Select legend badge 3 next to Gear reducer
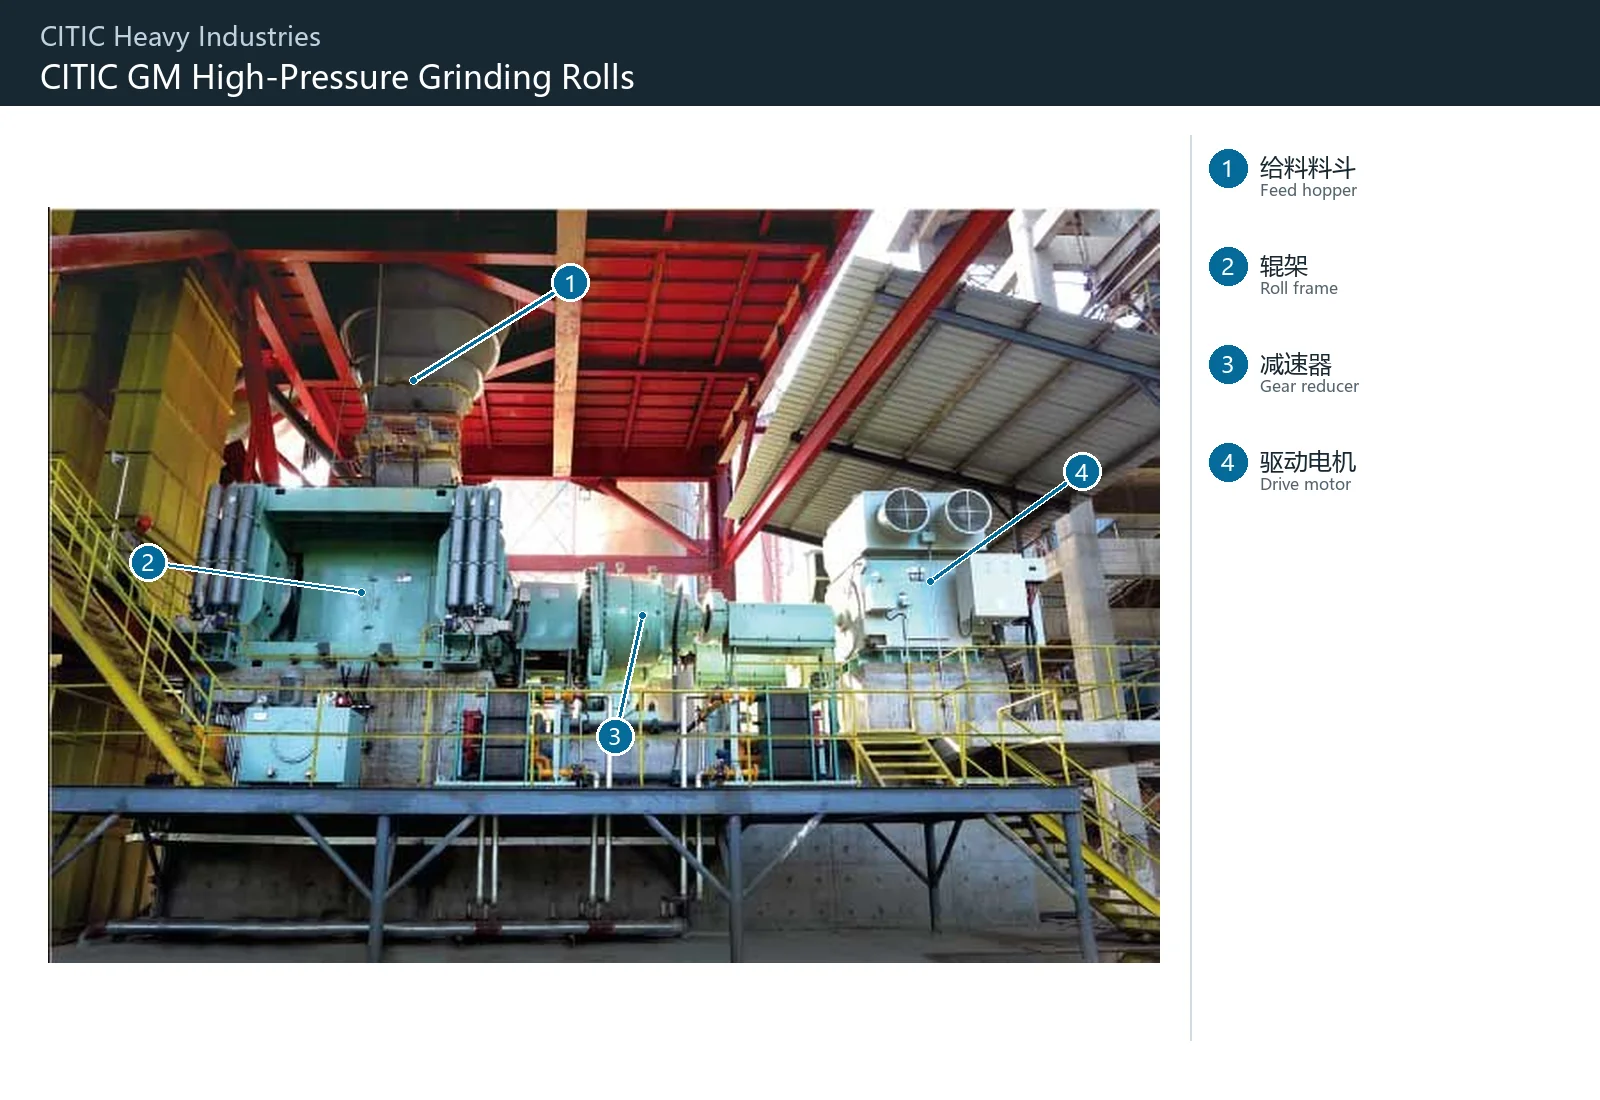The height and width of the screenshot is (1100, 1600). (x=1228, y=365)
